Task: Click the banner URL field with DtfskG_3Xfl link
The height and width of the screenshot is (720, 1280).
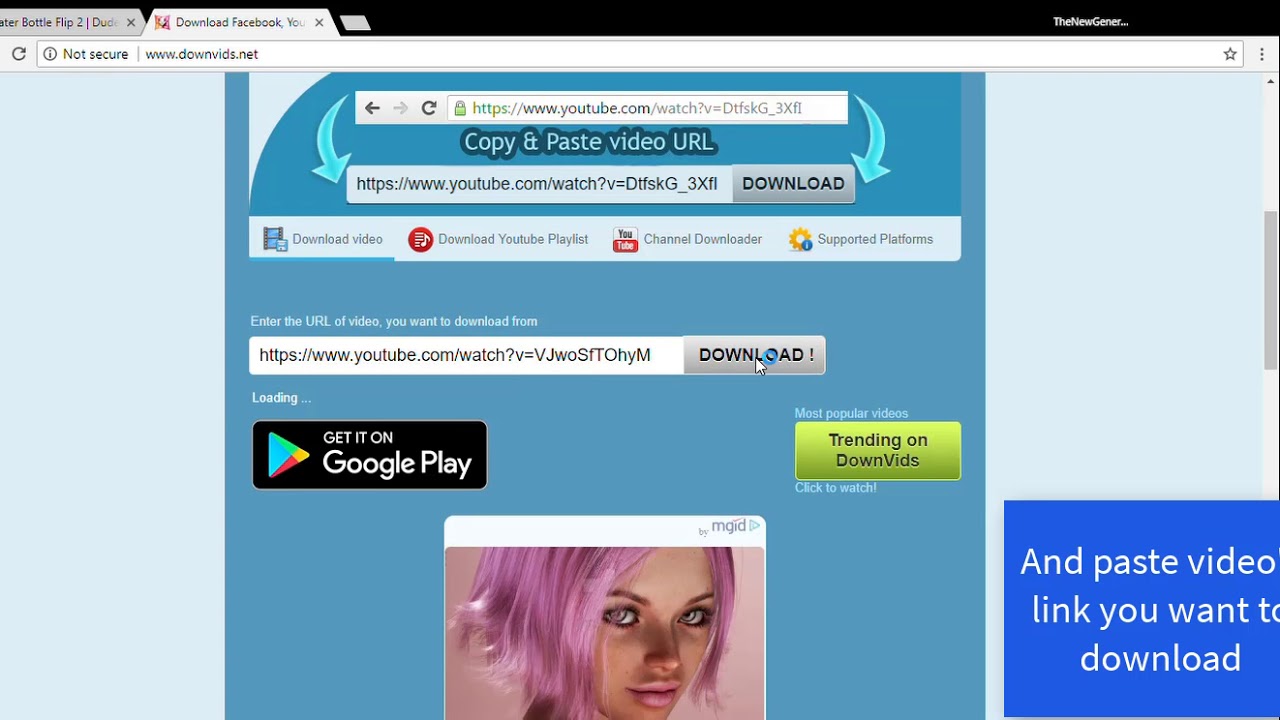Action: pos(539,184)
